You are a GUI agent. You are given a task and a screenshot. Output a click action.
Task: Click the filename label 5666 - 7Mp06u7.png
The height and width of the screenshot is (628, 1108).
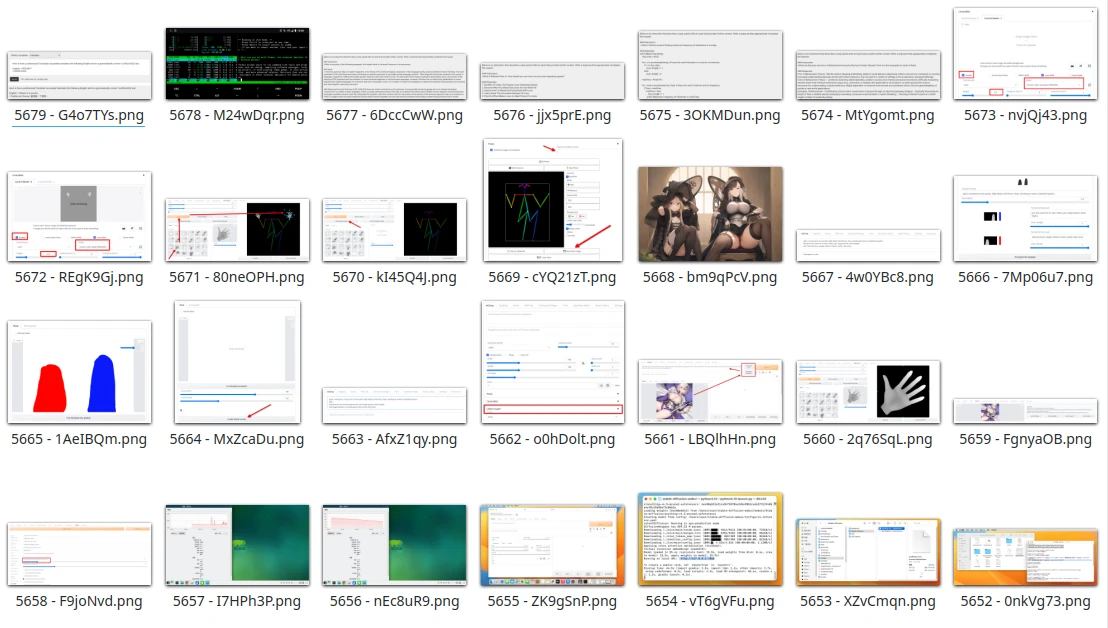point(1025,277)
